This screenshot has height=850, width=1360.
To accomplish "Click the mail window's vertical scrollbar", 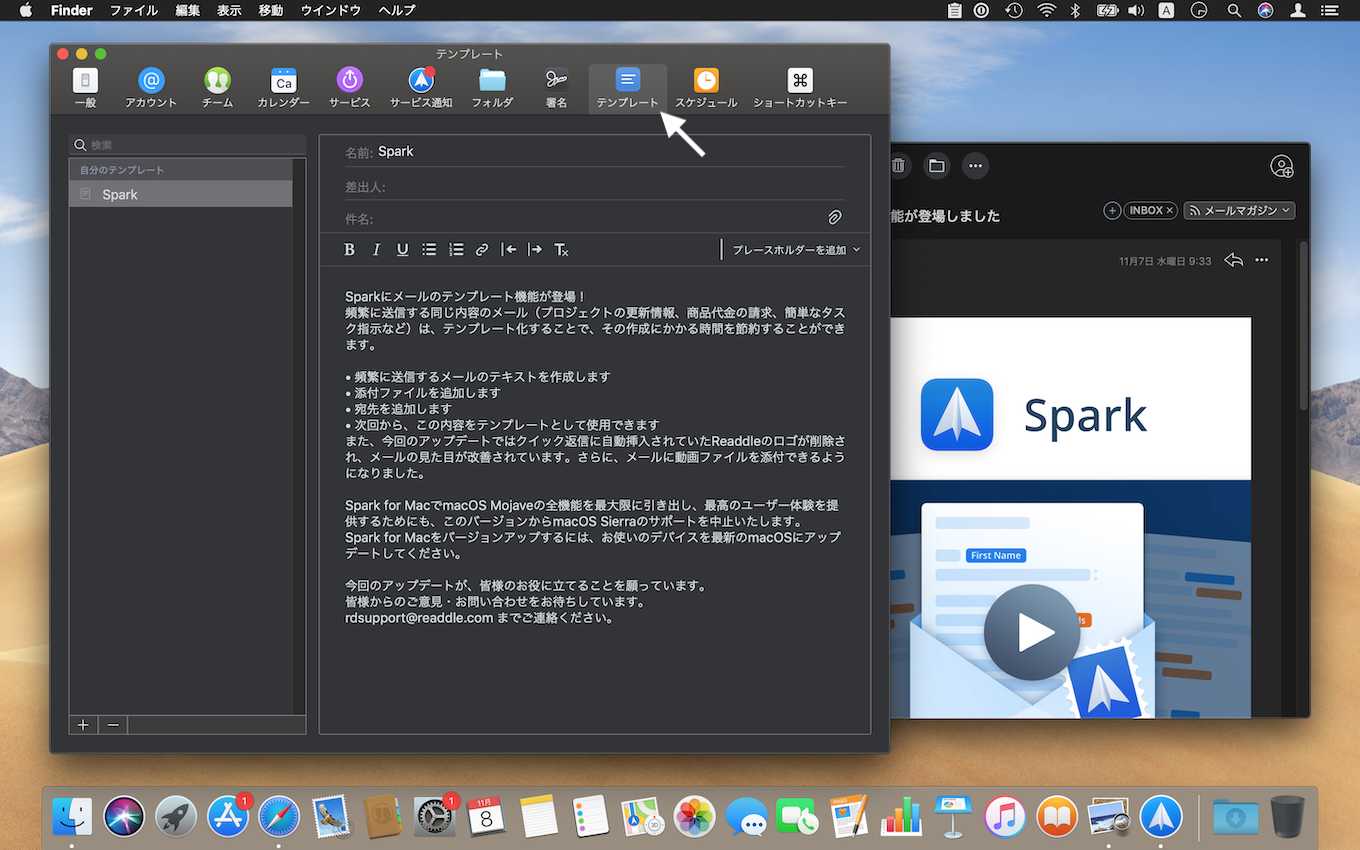I will pos(1303,325).
